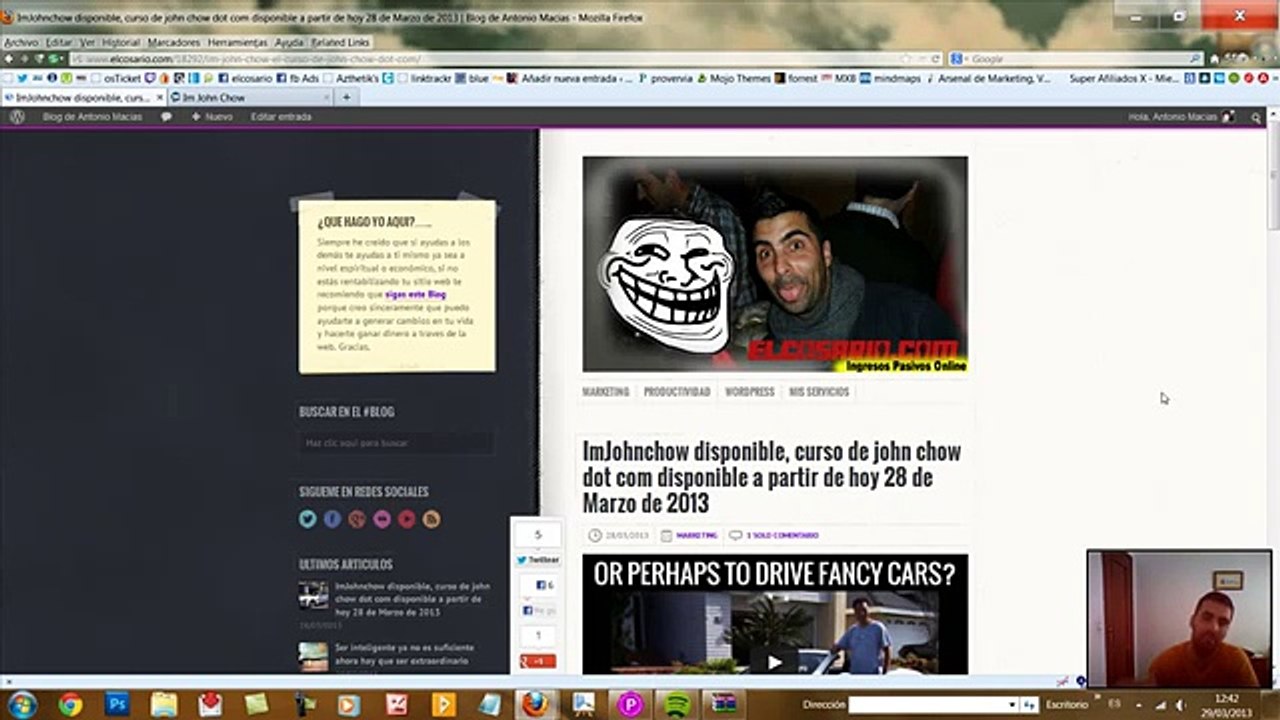The image size is (1280, 720).
Task: Open the WORDPRESS navigation item
Action: 750,392
